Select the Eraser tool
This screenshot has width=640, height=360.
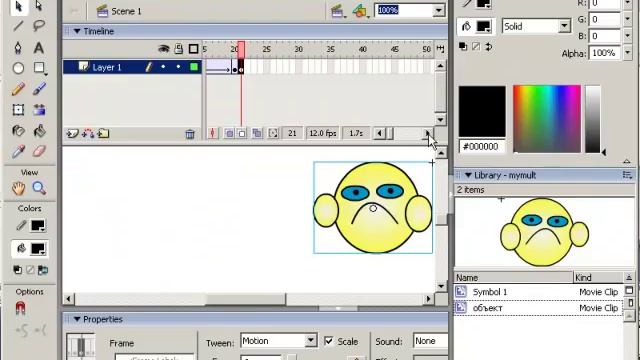click(39, 151)
